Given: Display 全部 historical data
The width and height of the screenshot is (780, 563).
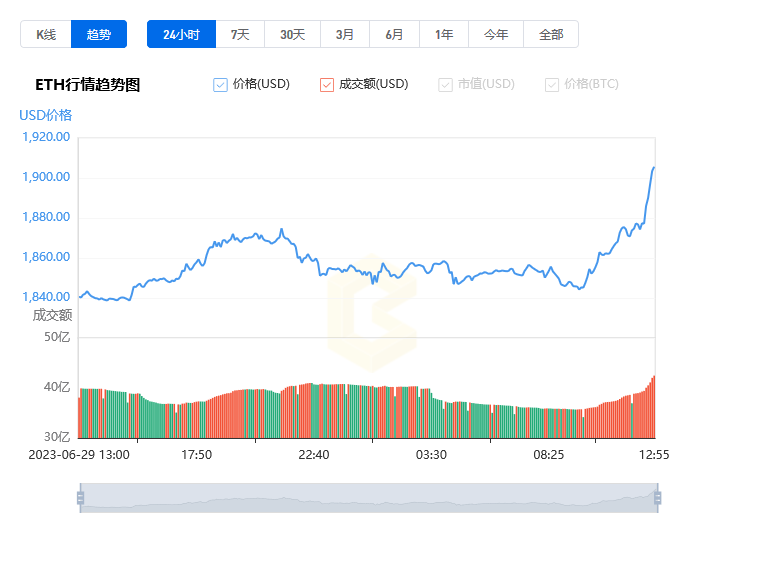Looking at the screenshot, I should pos(551,34).
